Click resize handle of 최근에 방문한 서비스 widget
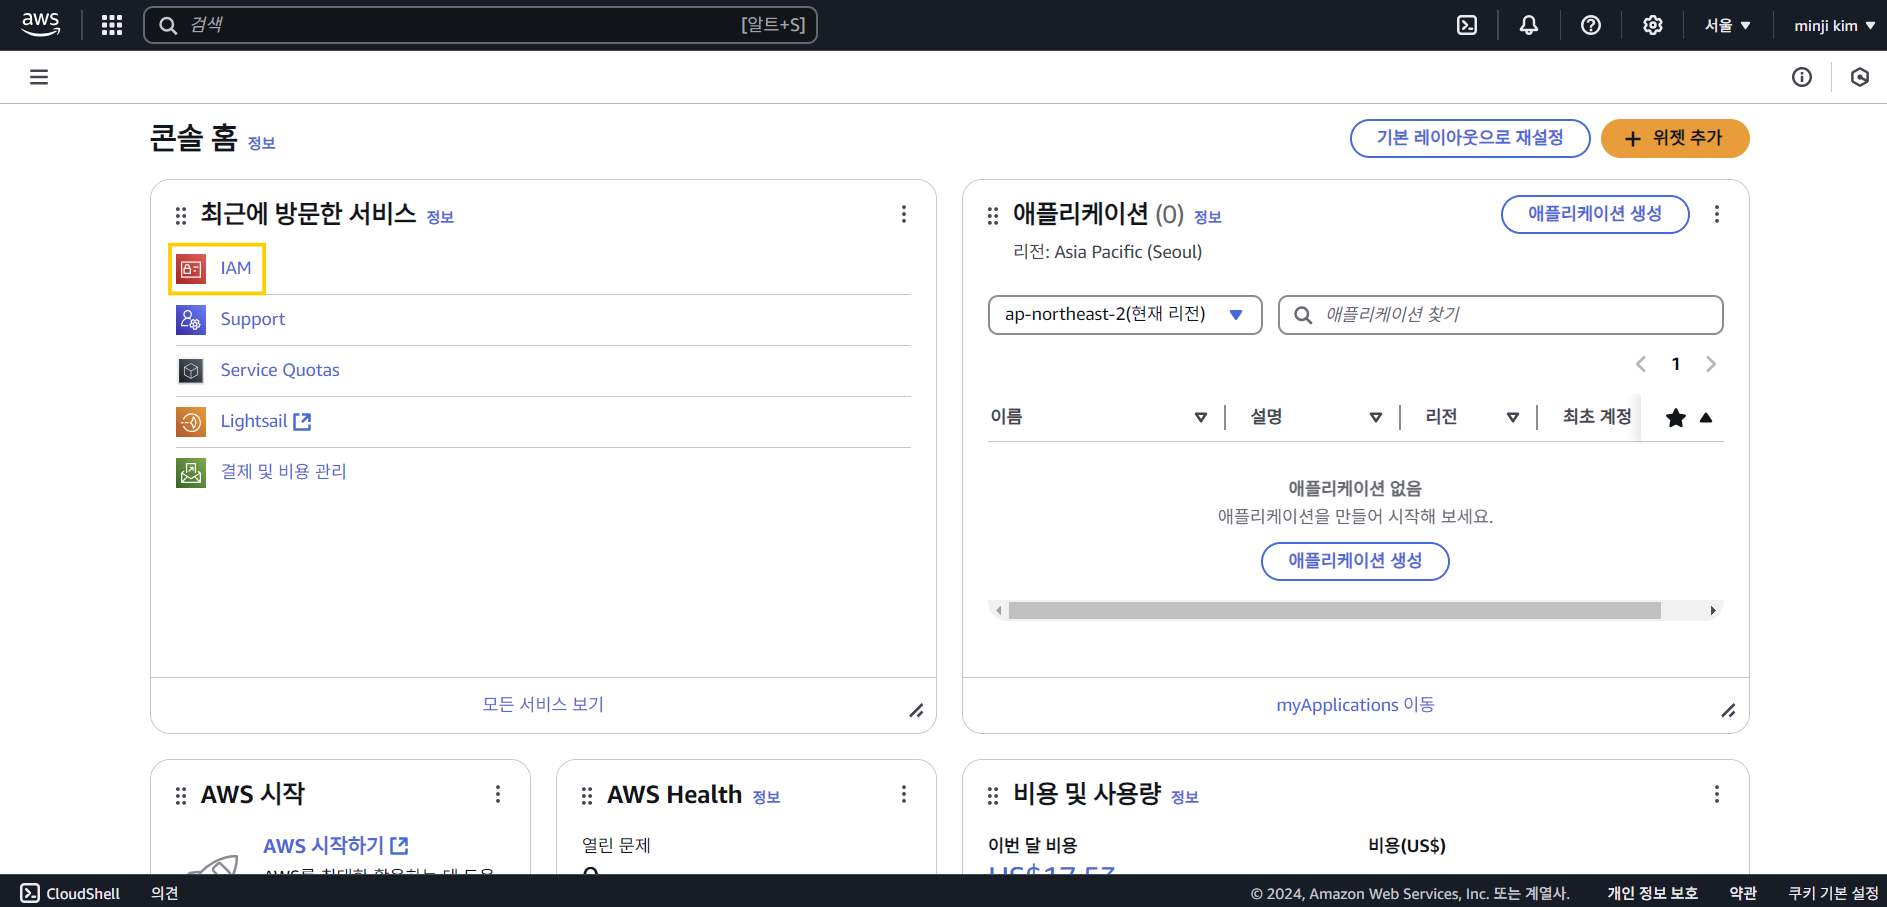1887x907 pixels. (x=916, y=711)
